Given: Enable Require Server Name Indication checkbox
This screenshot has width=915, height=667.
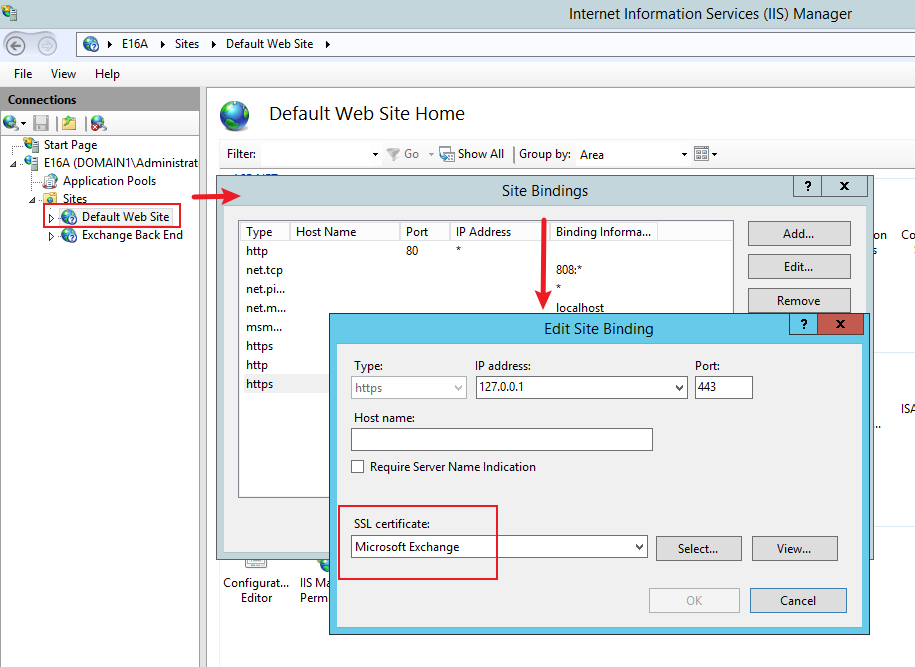Looking at the screenshot, I should [358, 467].
